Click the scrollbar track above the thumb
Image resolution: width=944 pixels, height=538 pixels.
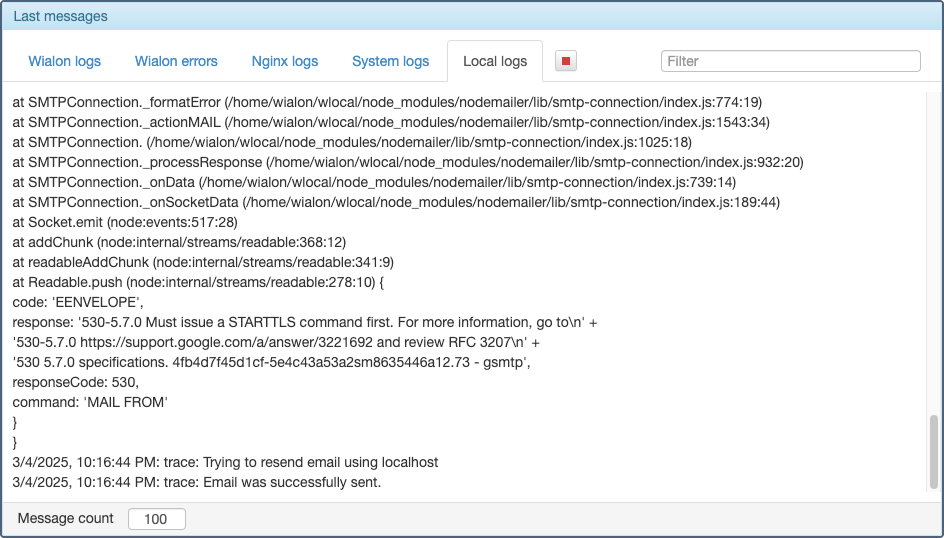click(x=934, y=250)
